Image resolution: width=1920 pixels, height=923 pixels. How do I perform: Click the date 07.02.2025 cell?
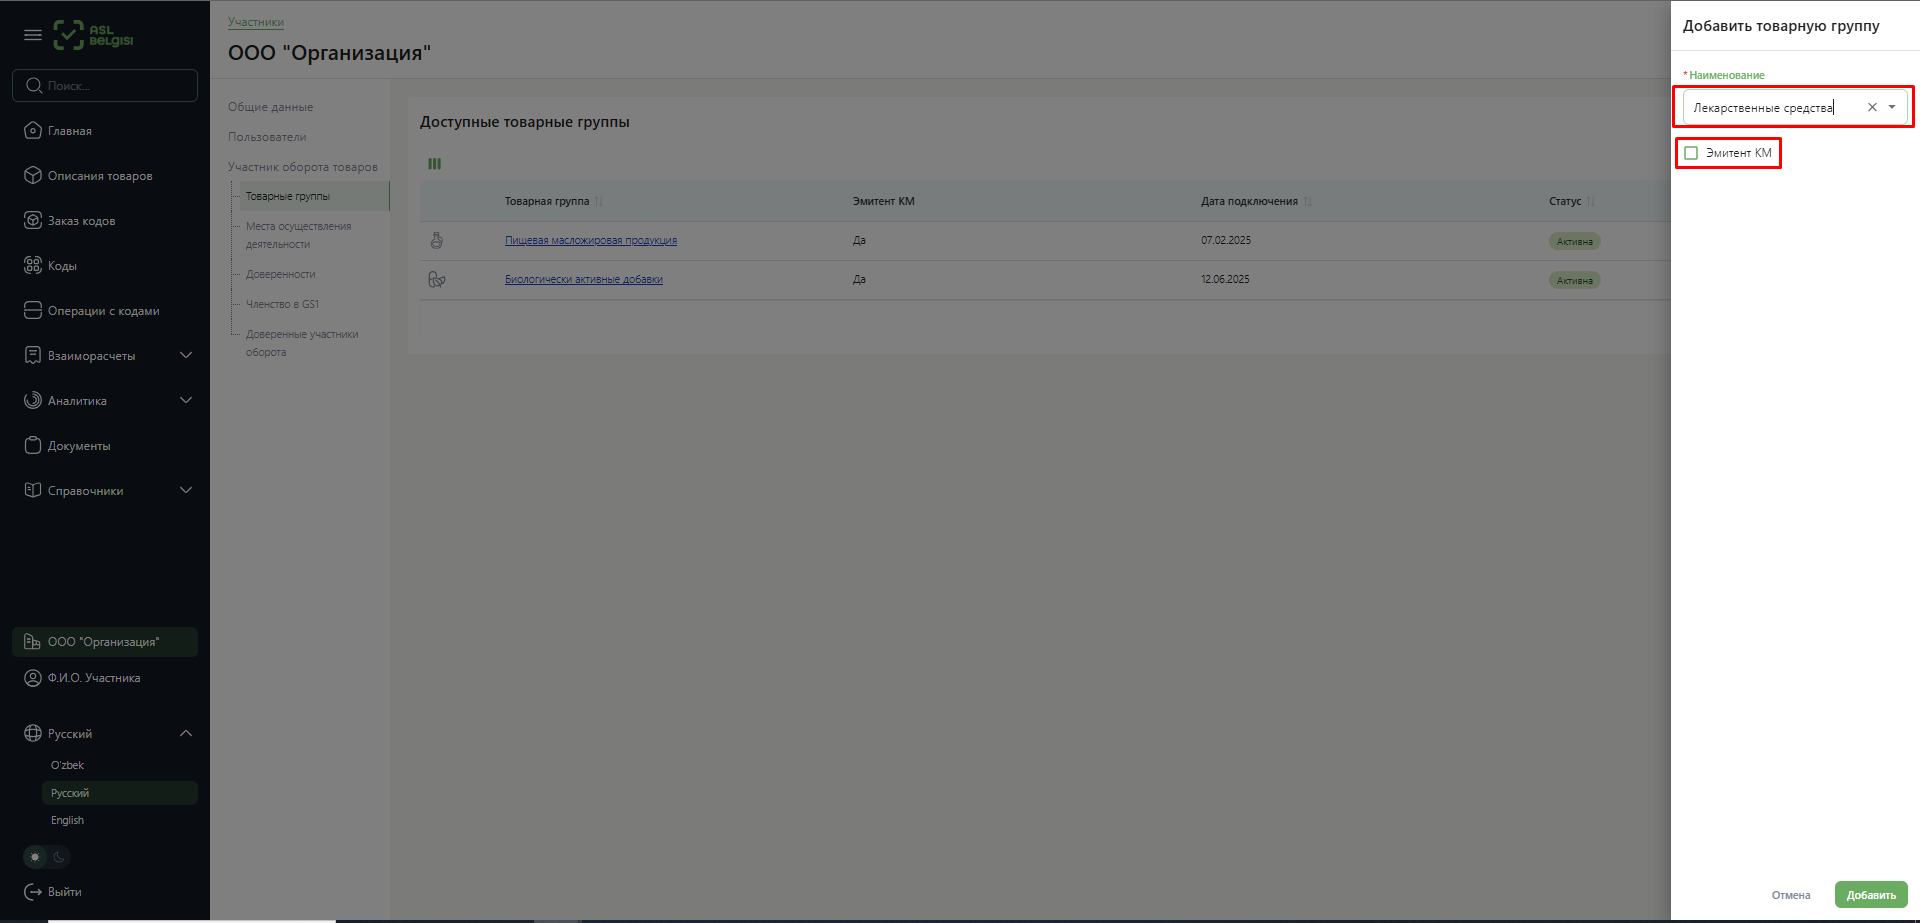(1226, 241)
